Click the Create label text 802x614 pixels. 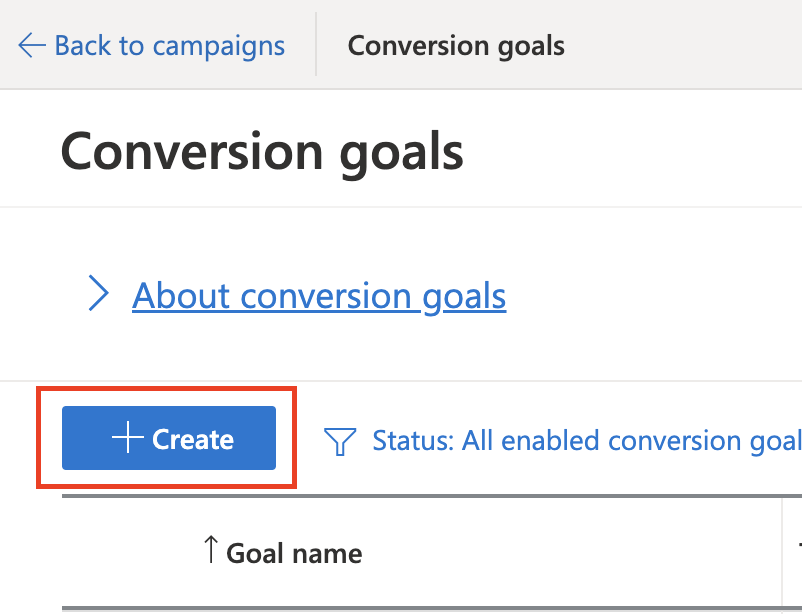[193, 439]
